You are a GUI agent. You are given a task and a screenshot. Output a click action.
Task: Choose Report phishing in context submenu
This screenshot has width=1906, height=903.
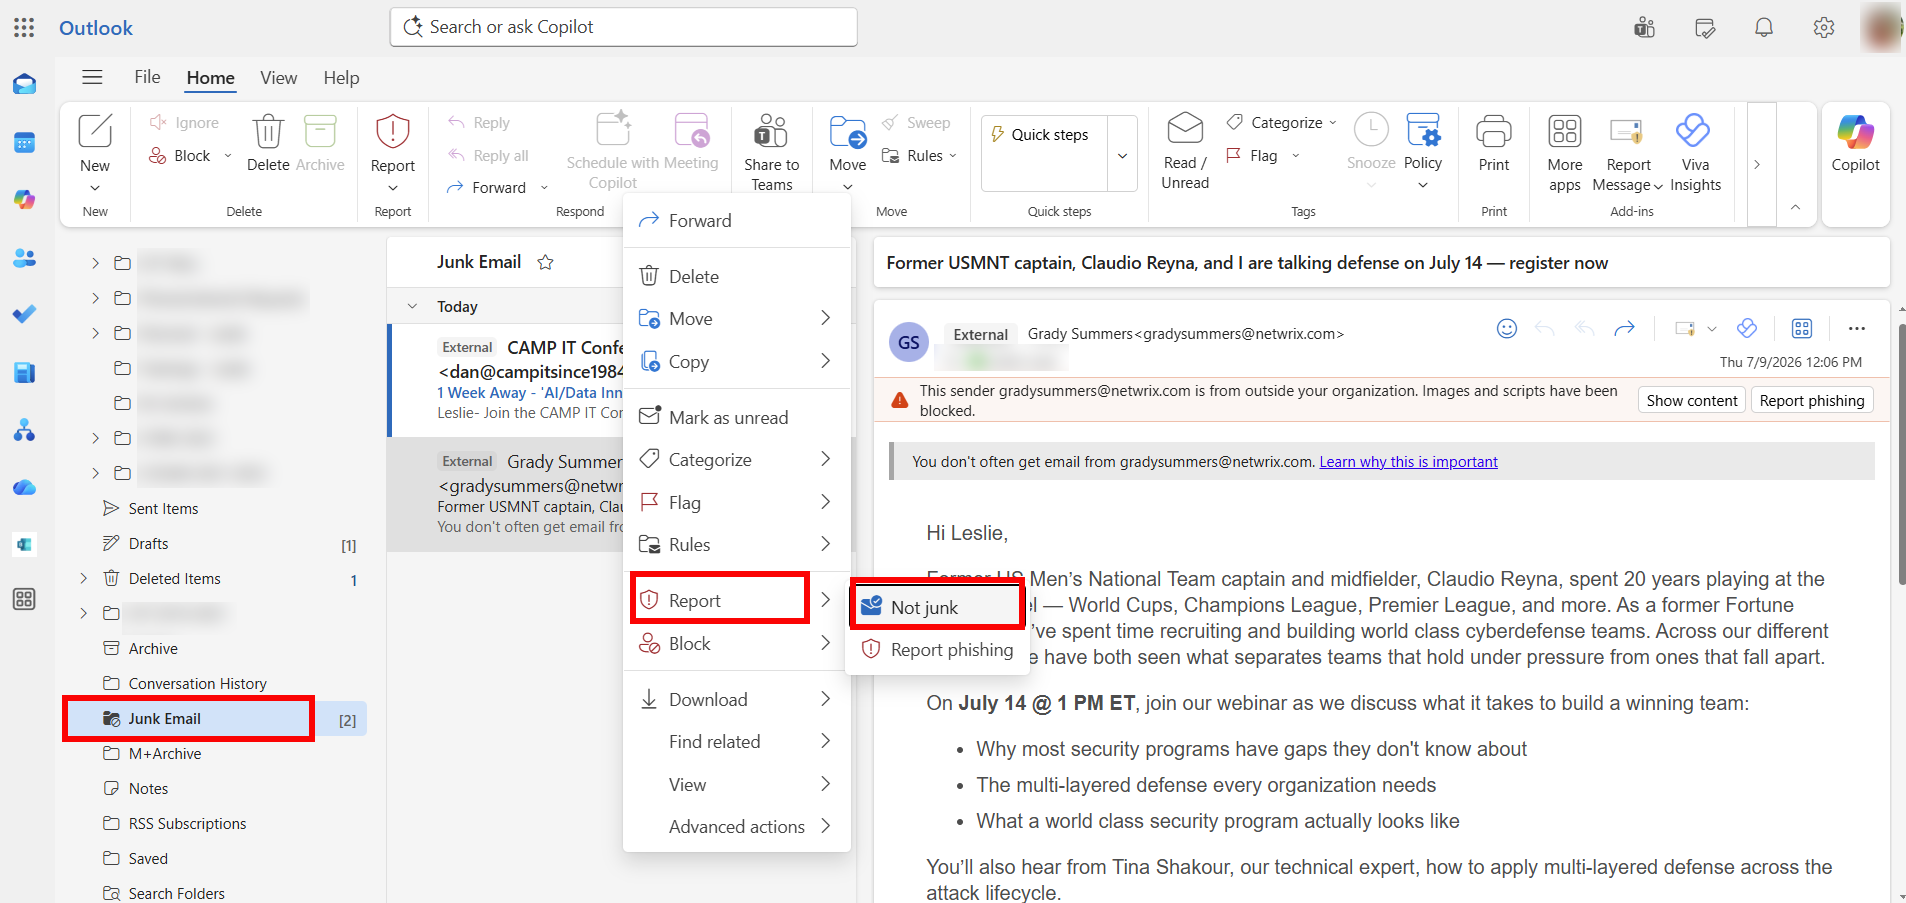coord(937,650)
